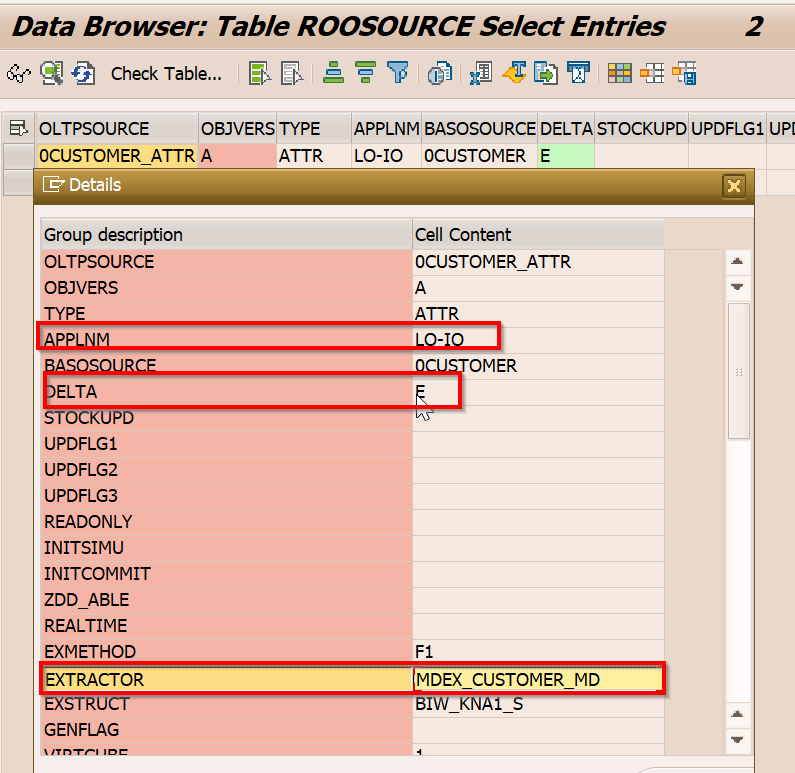Click the Select All green list icon
The image size is (795, 773).
(260, 73)
